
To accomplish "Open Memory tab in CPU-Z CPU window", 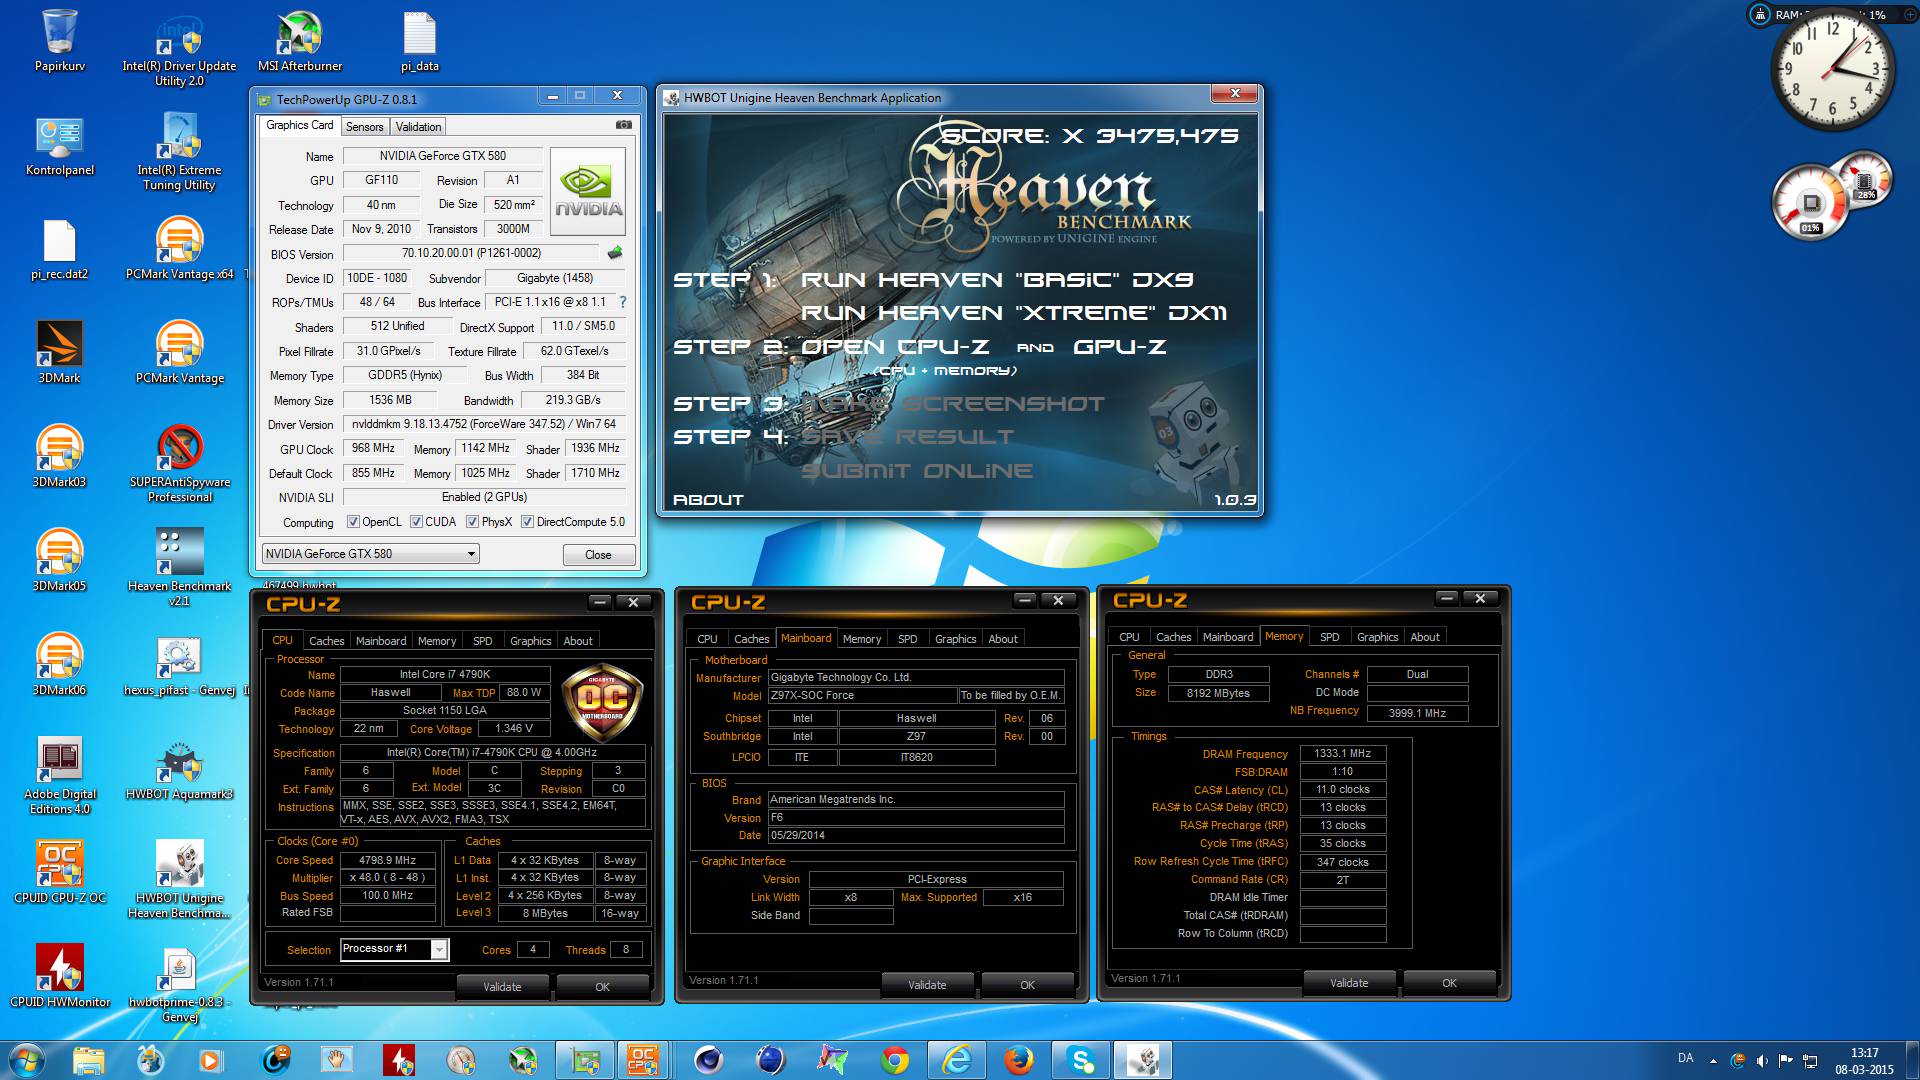I will coord(437,641).
